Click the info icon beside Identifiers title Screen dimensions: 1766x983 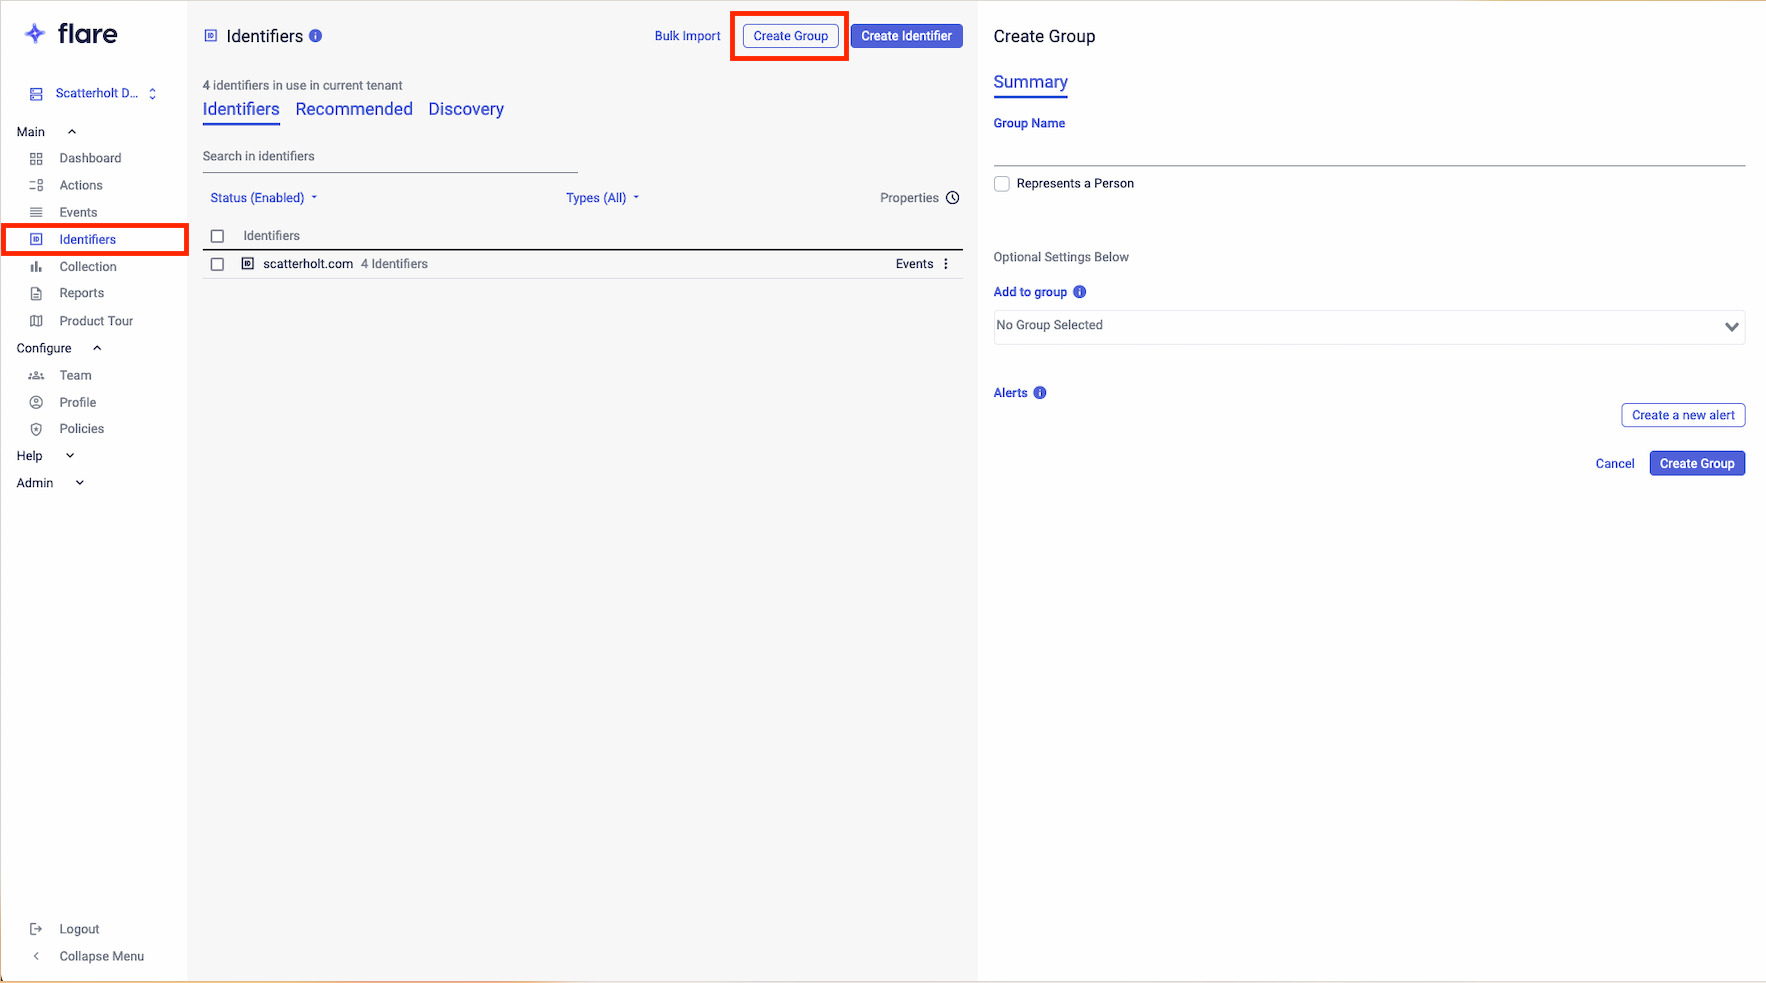click(x=316, y=36)
